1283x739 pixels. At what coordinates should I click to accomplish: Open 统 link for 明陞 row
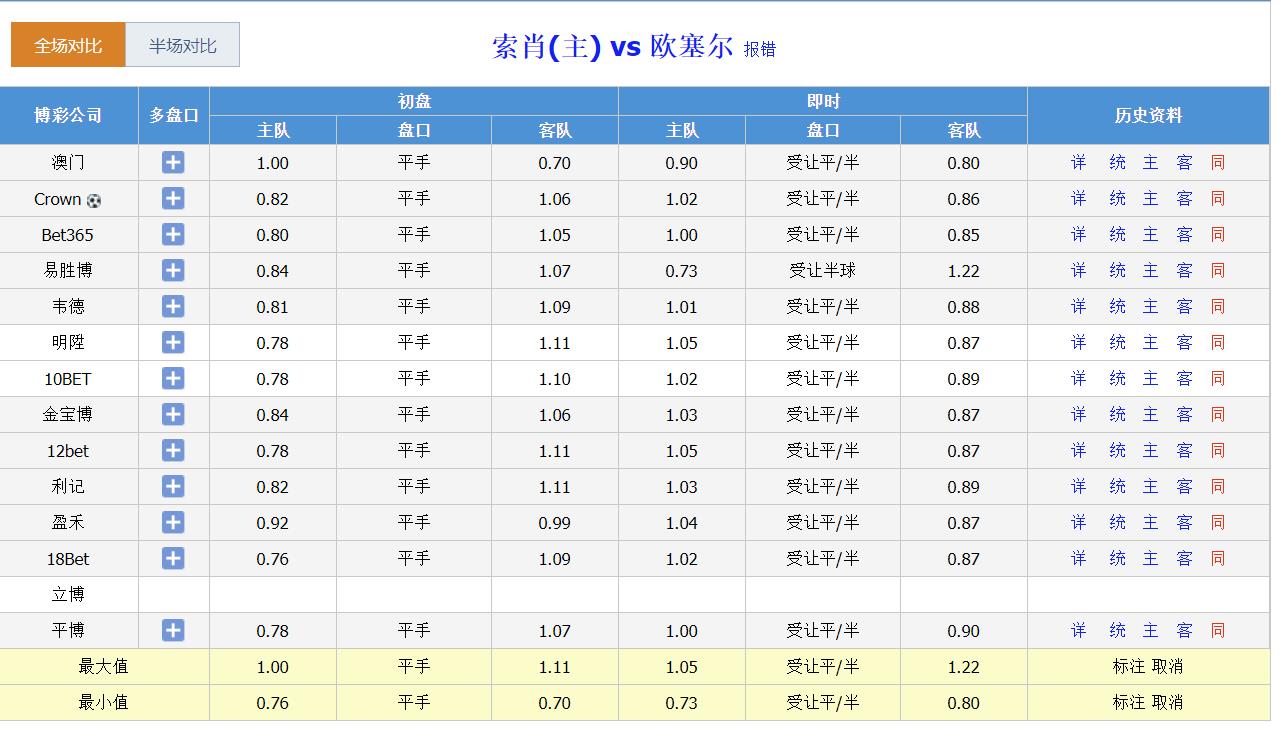[1117, 343]
